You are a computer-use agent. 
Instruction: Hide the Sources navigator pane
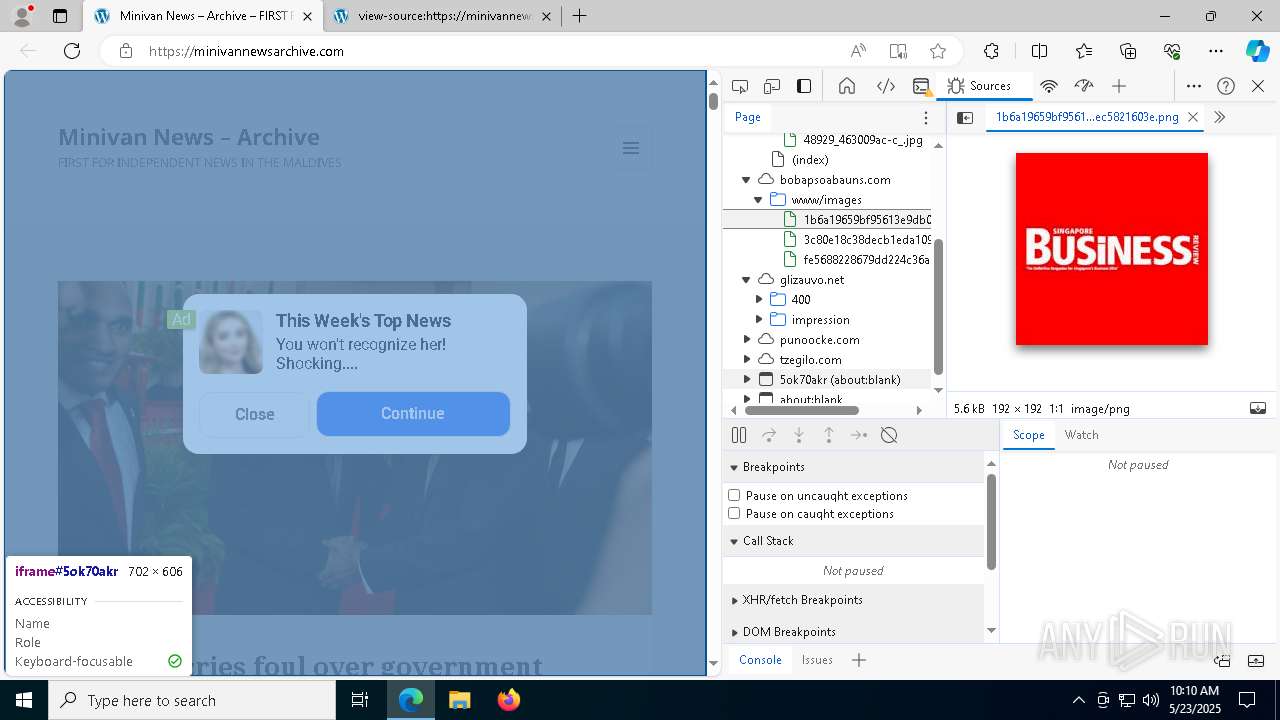pyautogui.click(x=965, y=117)
